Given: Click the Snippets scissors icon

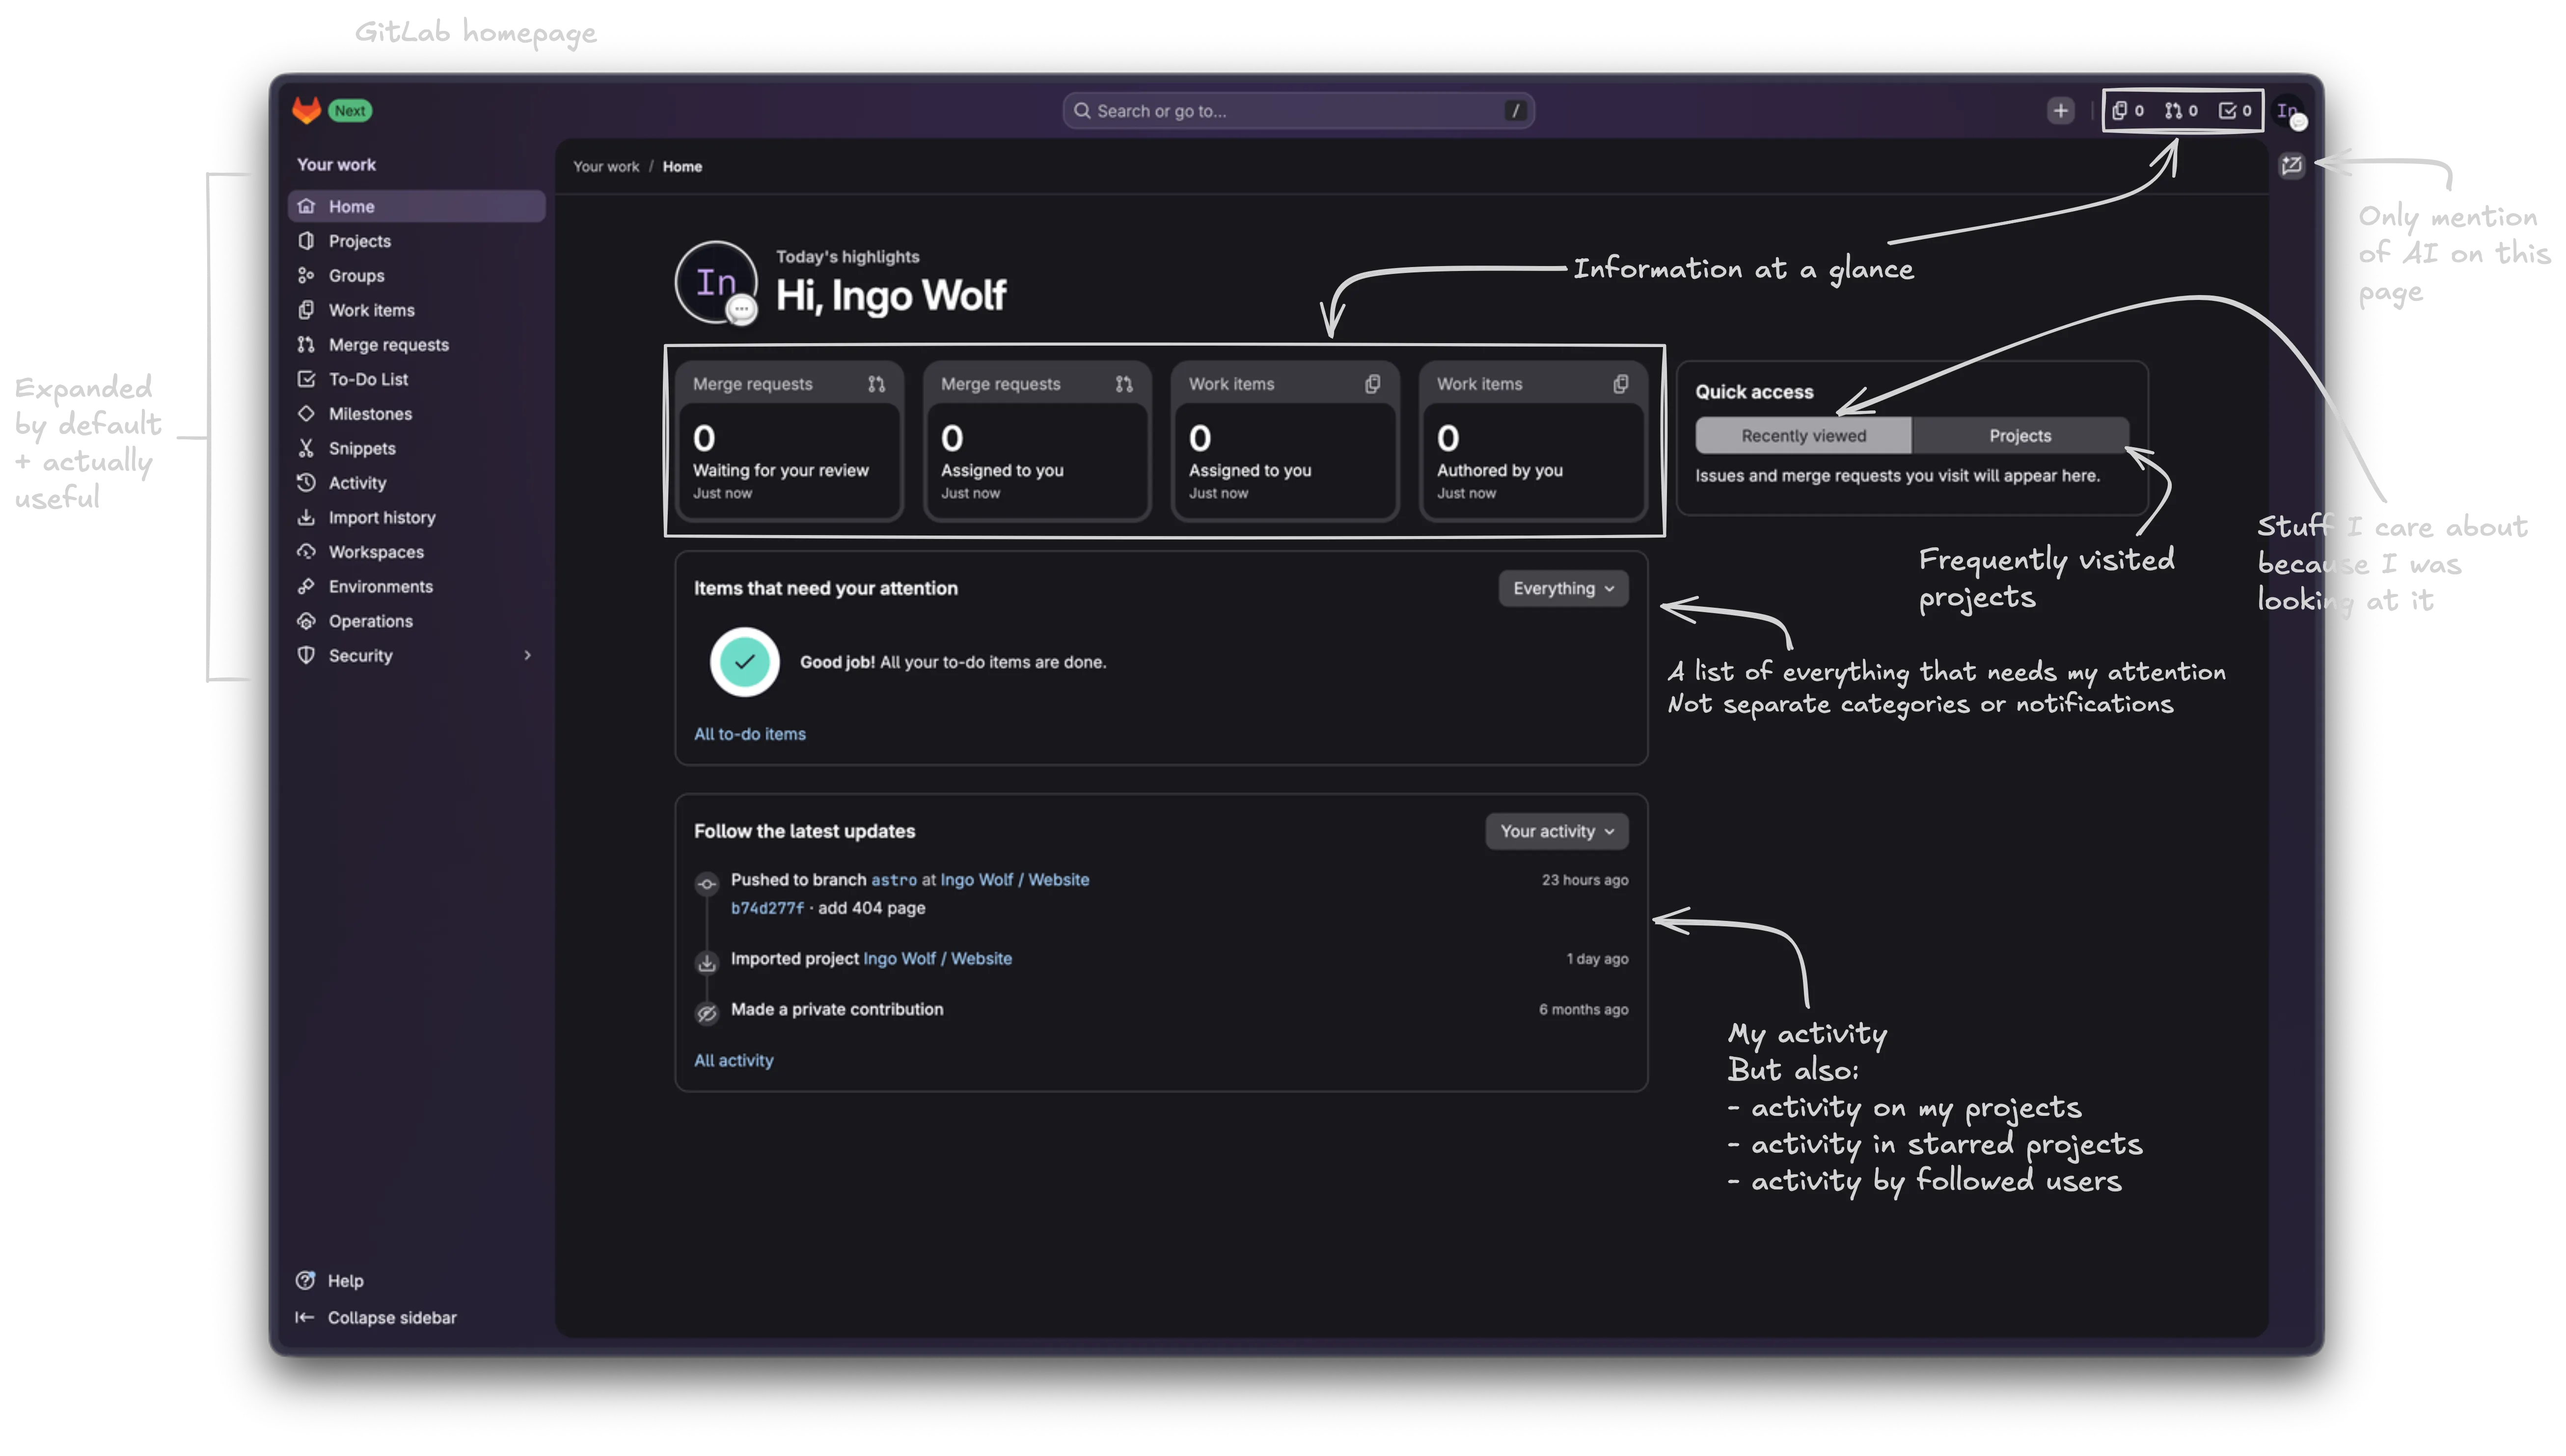Looking at the screenshot, I should point(306,448).
